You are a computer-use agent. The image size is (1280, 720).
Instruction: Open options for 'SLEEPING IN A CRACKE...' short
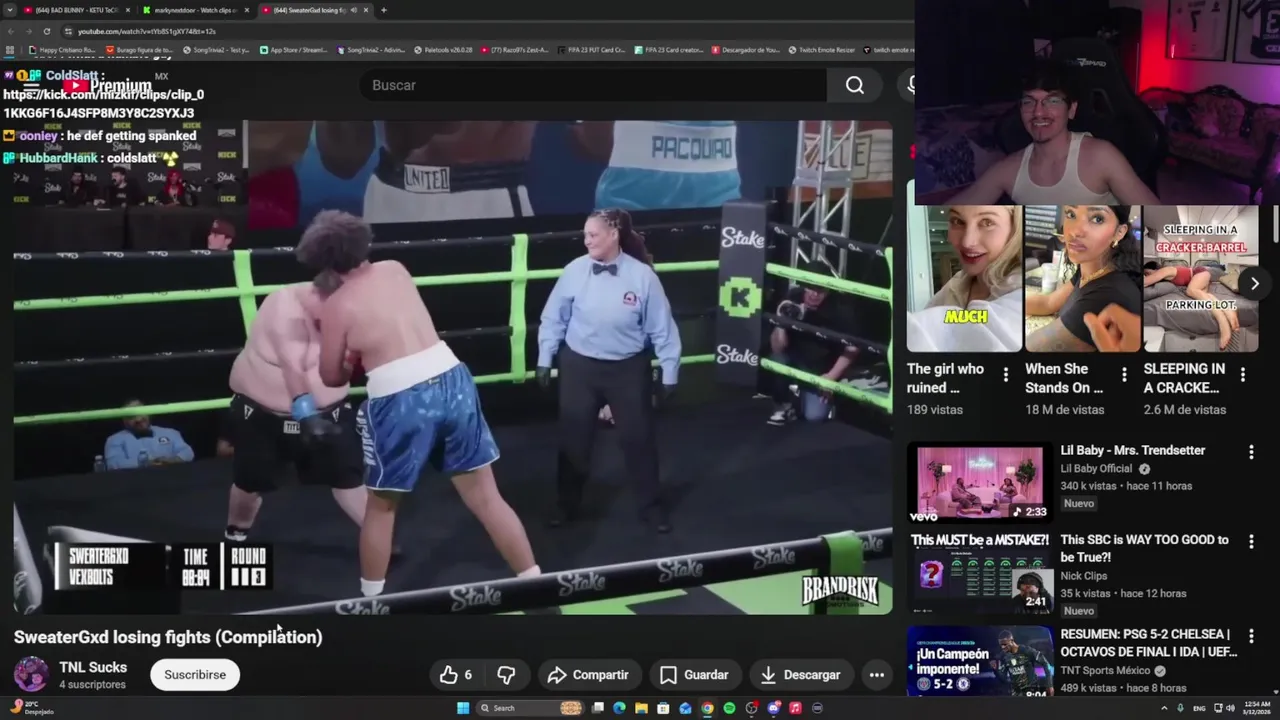1242,375
